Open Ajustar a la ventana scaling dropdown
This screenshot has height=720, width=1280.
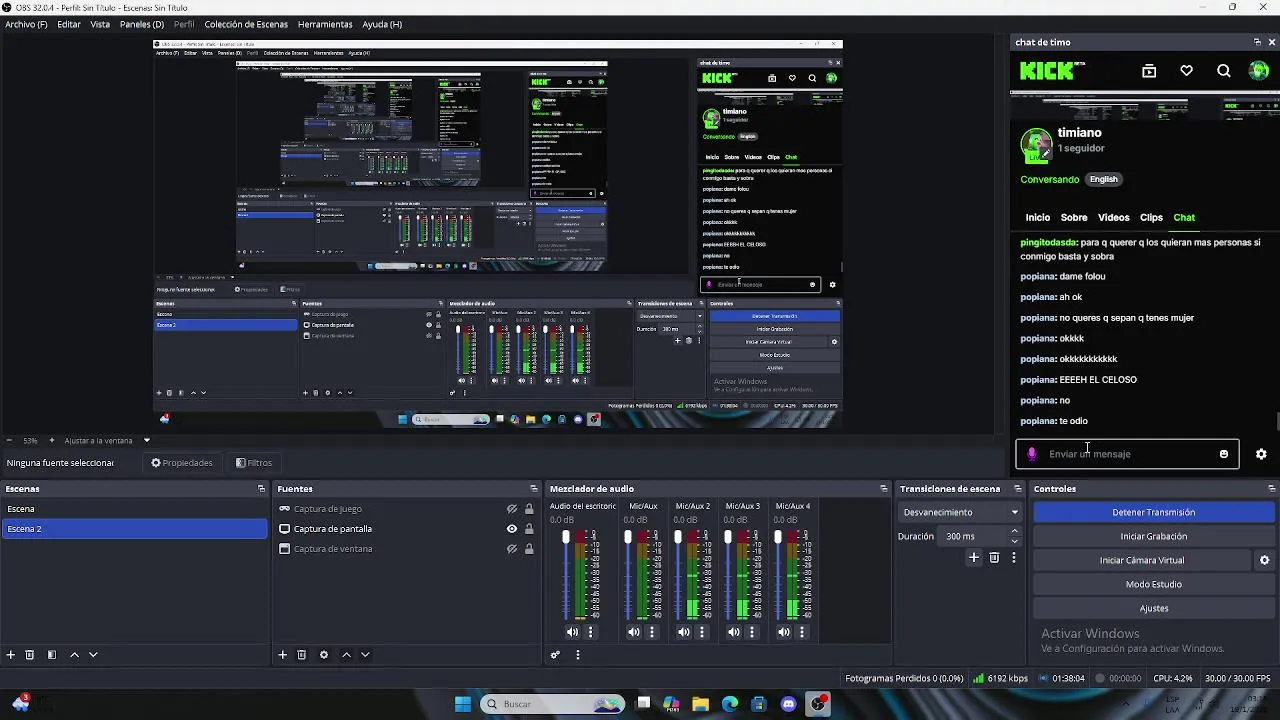click(x=147, y=440)
